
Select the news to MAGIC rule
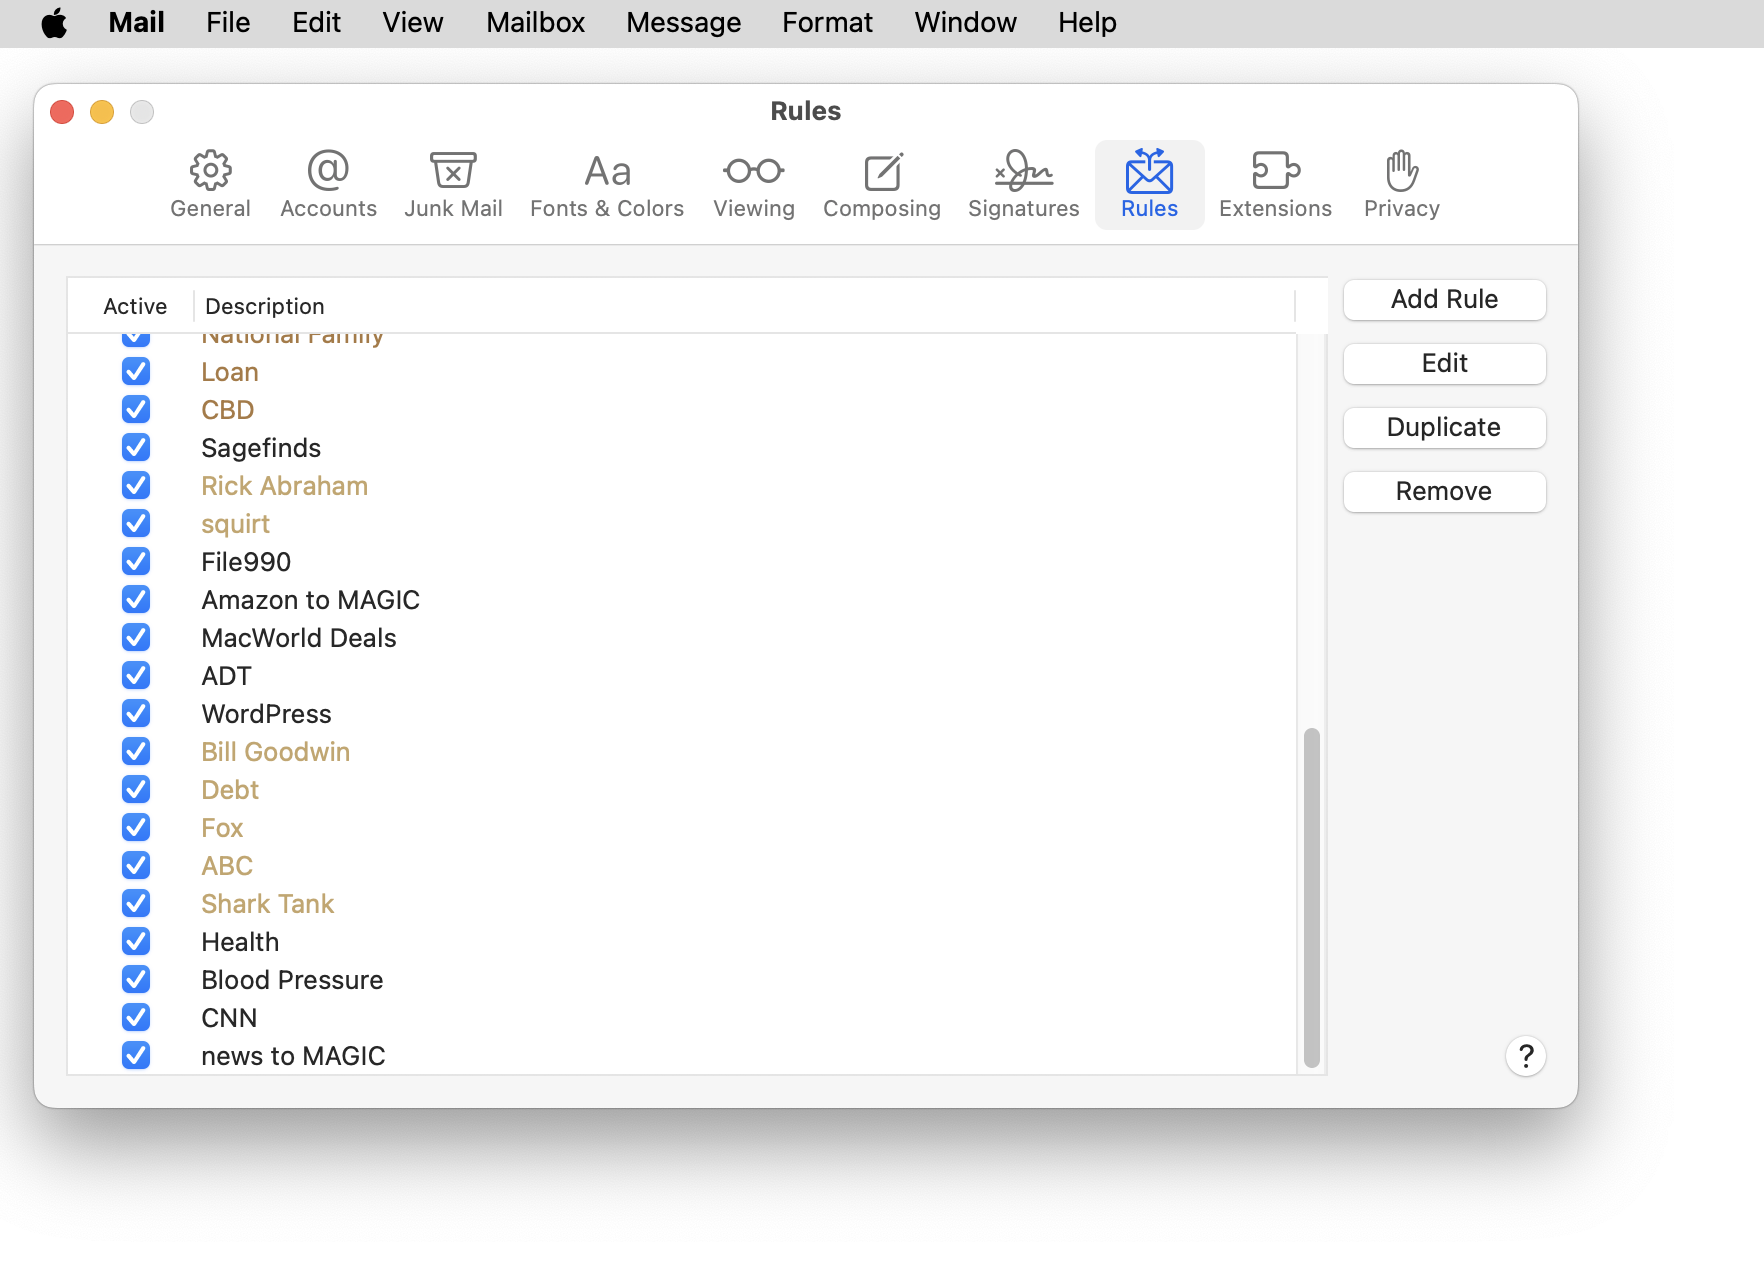(293, 1056)
